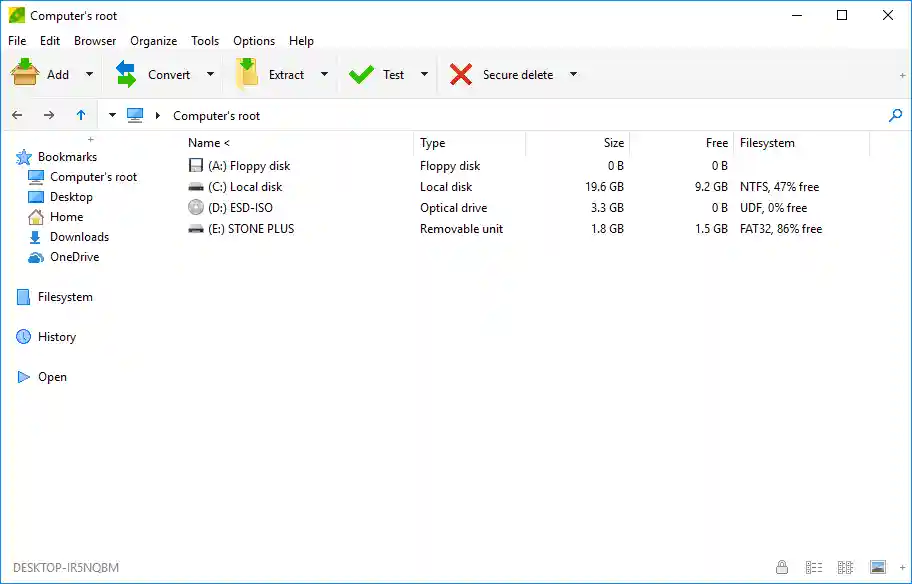Open the Tools menu
Screen dimensions: 912x584
coord(205,41)
